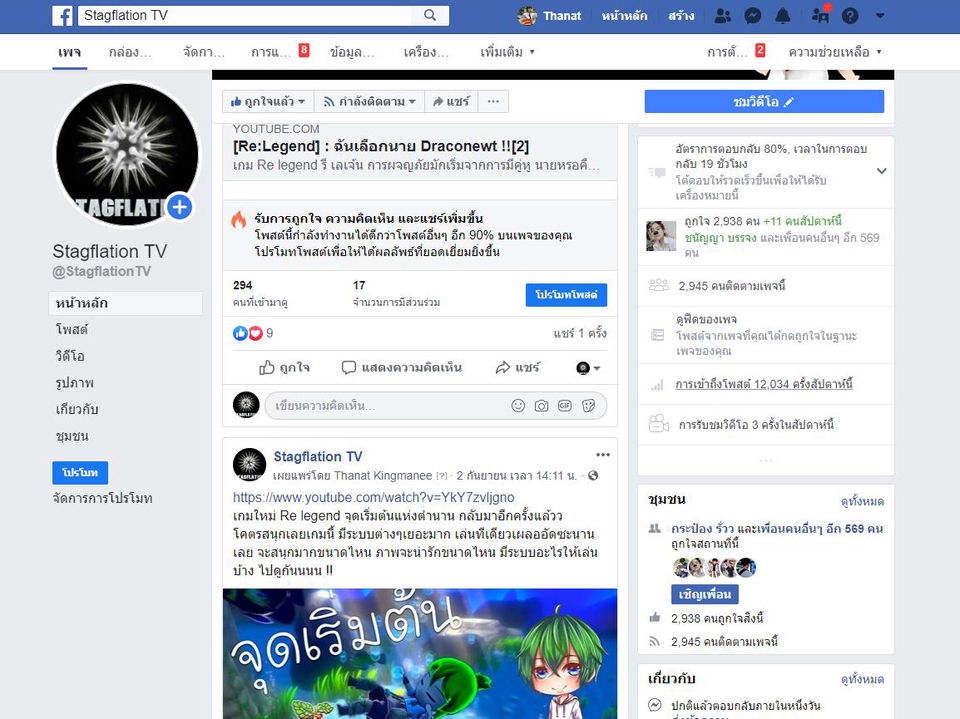Click the comment-as avatar beside comment field
960x719 pixels.
click(246, 405)
